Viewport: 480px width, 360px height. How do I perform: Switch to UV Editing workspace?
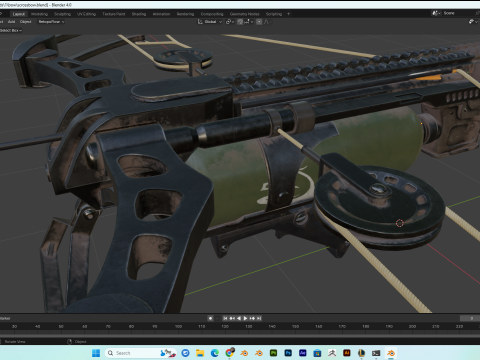point(86,14)
